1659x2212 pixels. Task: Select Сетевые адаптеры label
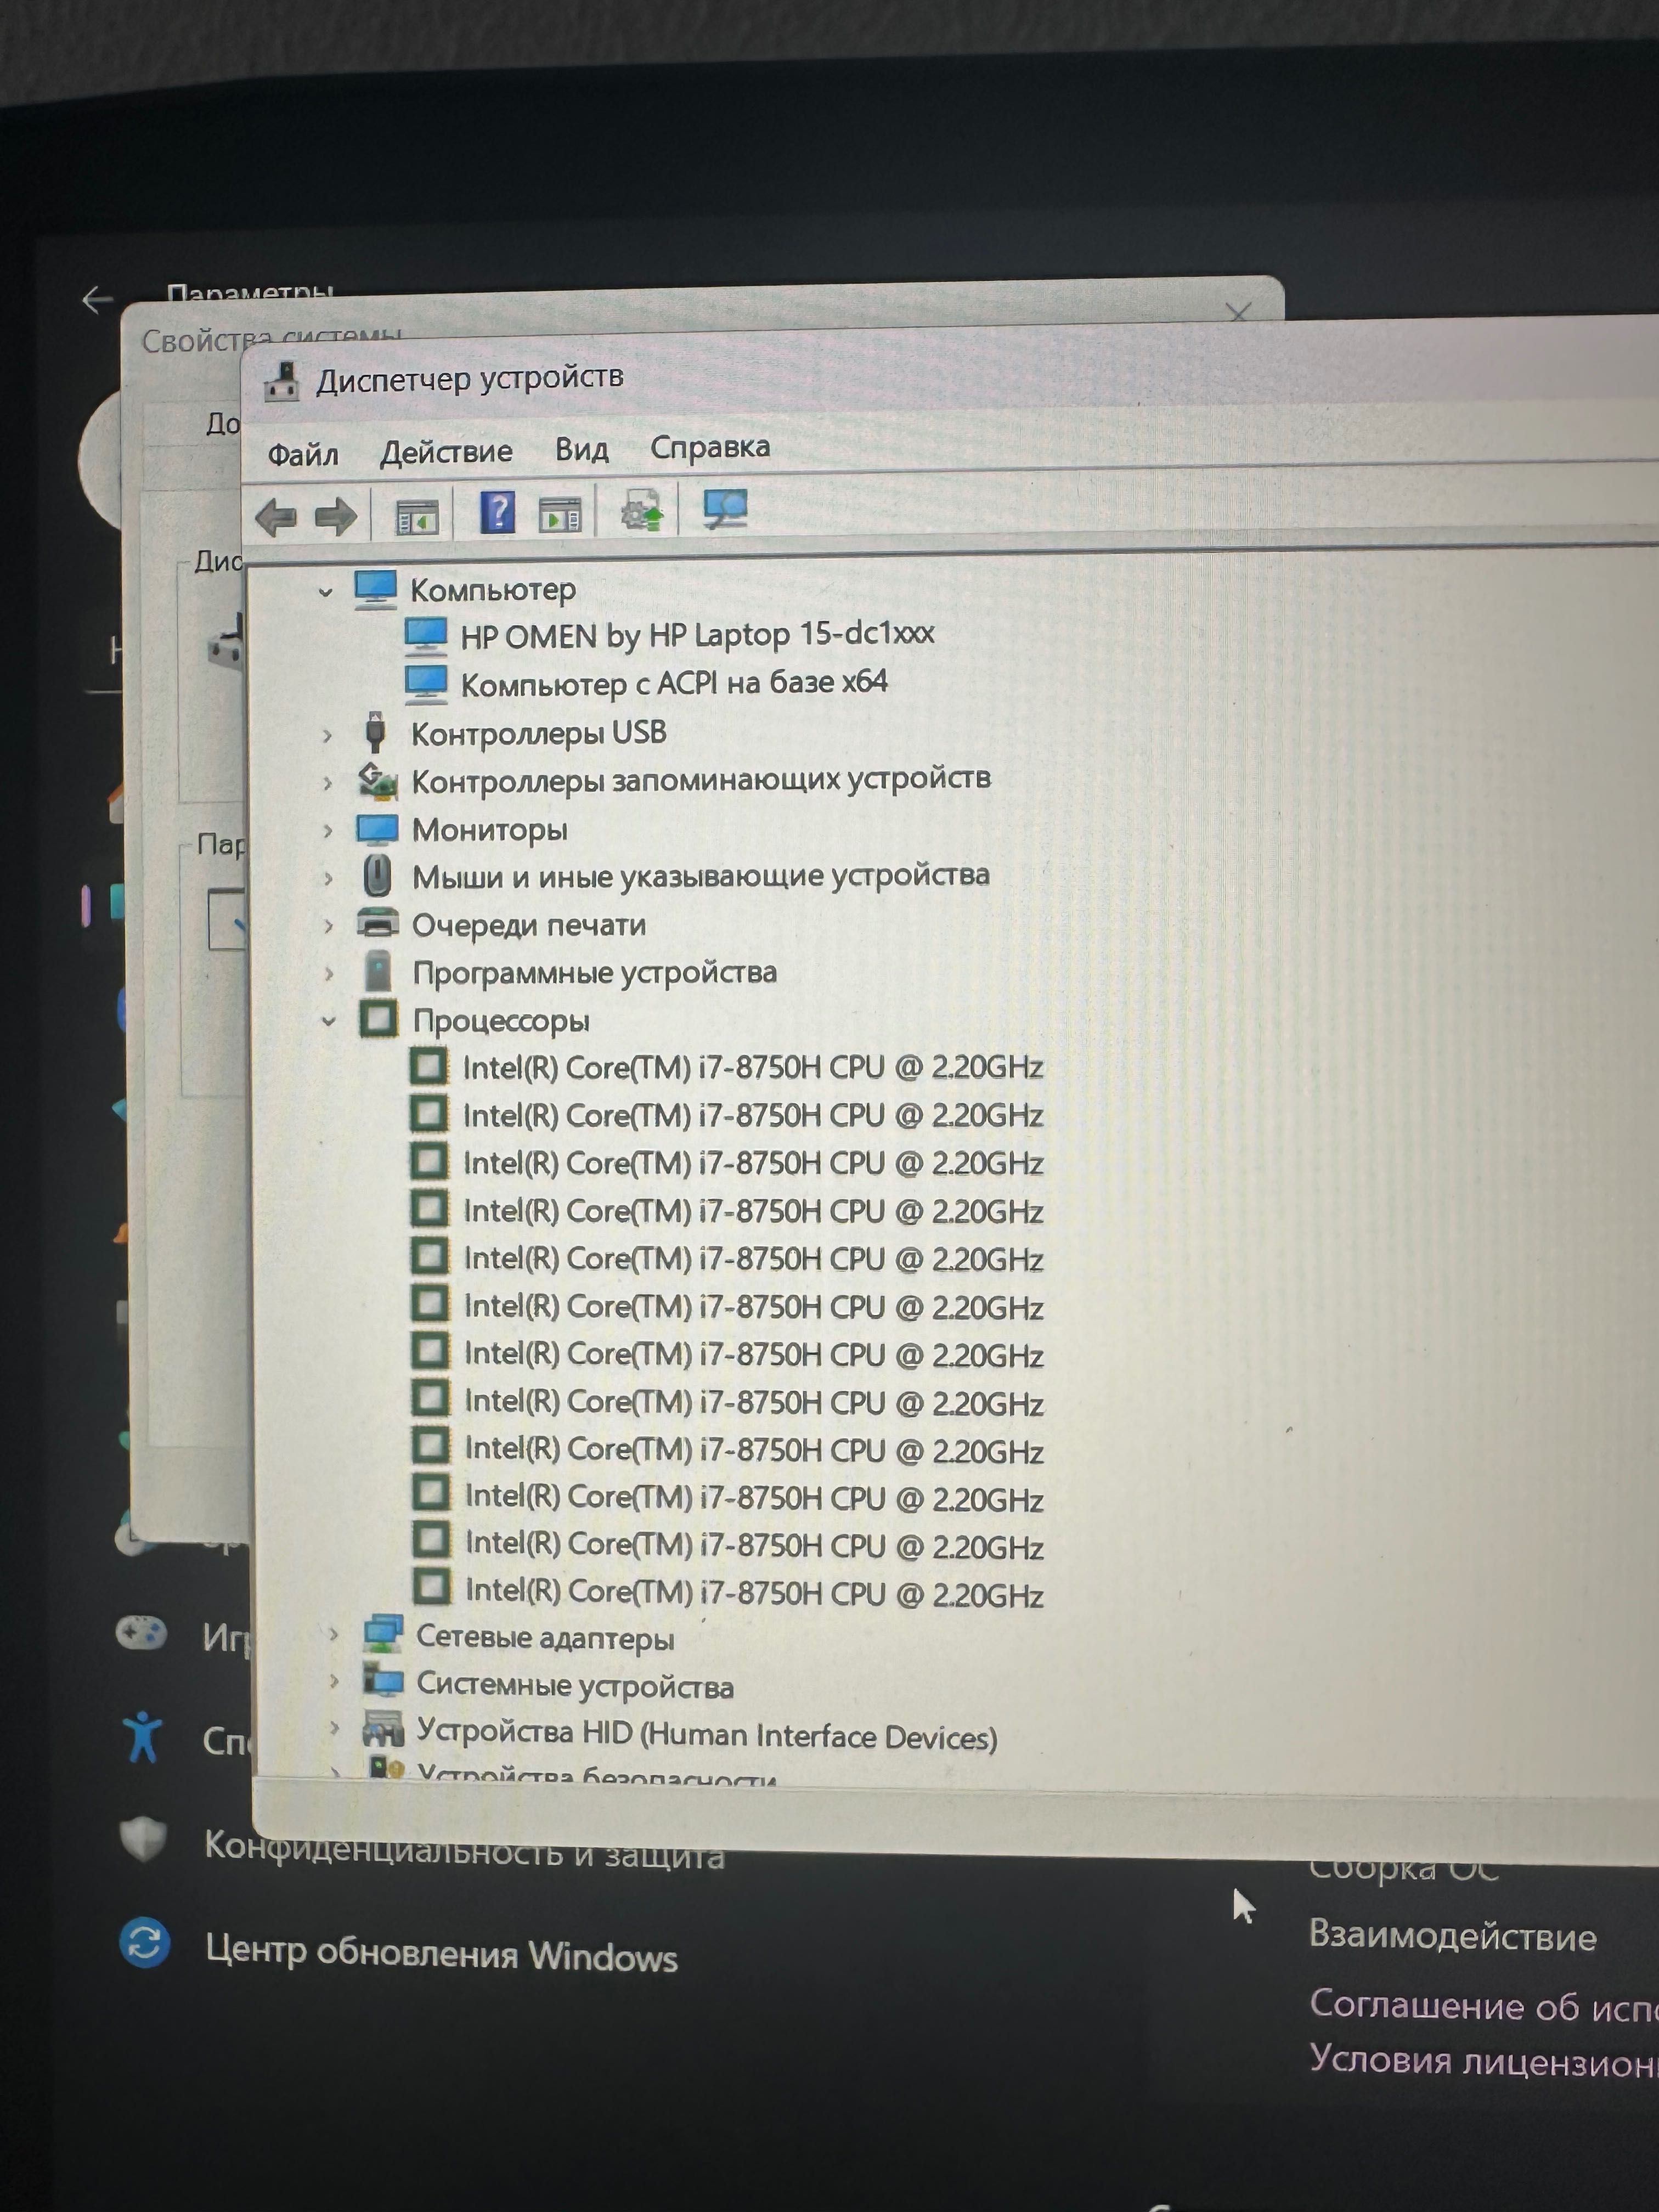(545, 1638)
